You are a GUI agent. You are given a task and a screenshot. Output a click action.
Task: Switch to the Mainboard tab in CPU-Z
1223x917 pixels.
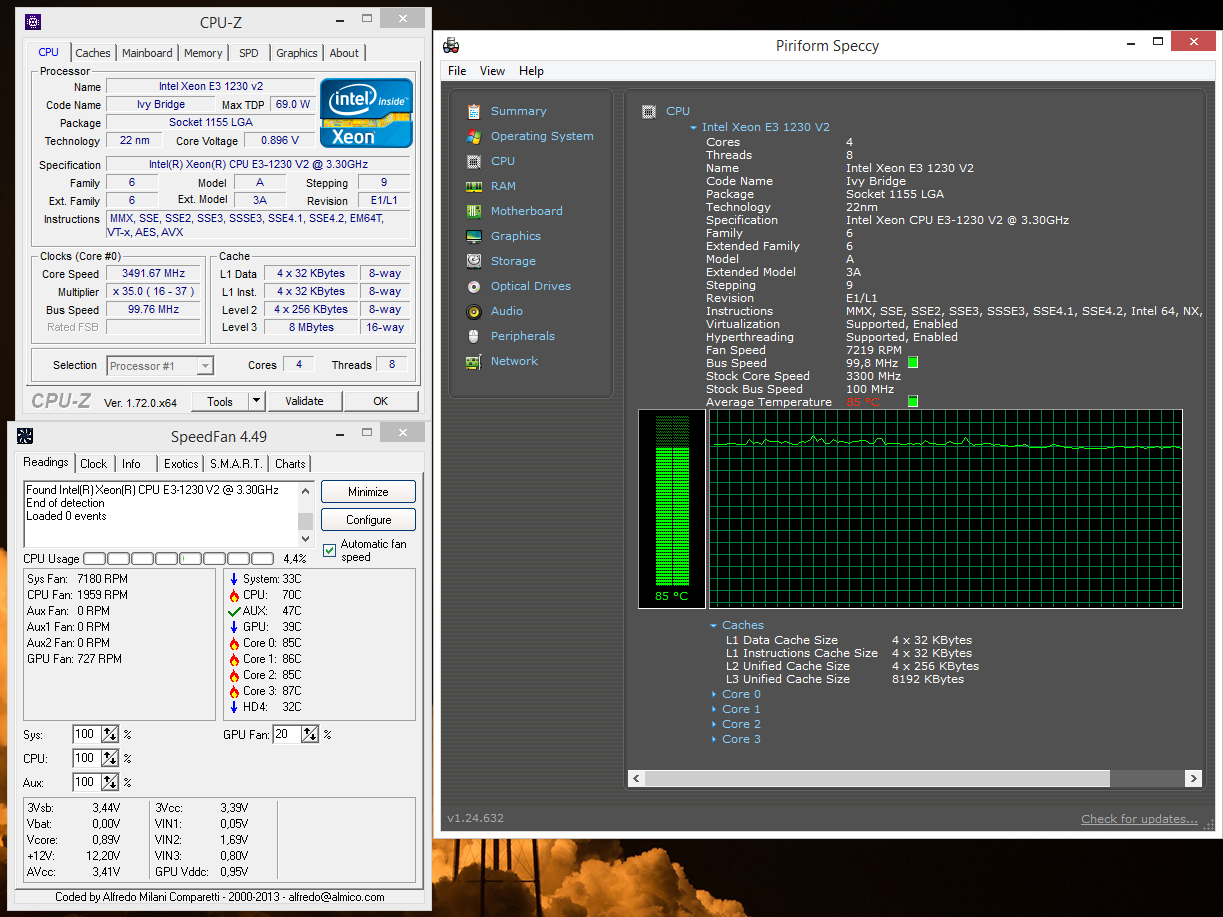147,53
